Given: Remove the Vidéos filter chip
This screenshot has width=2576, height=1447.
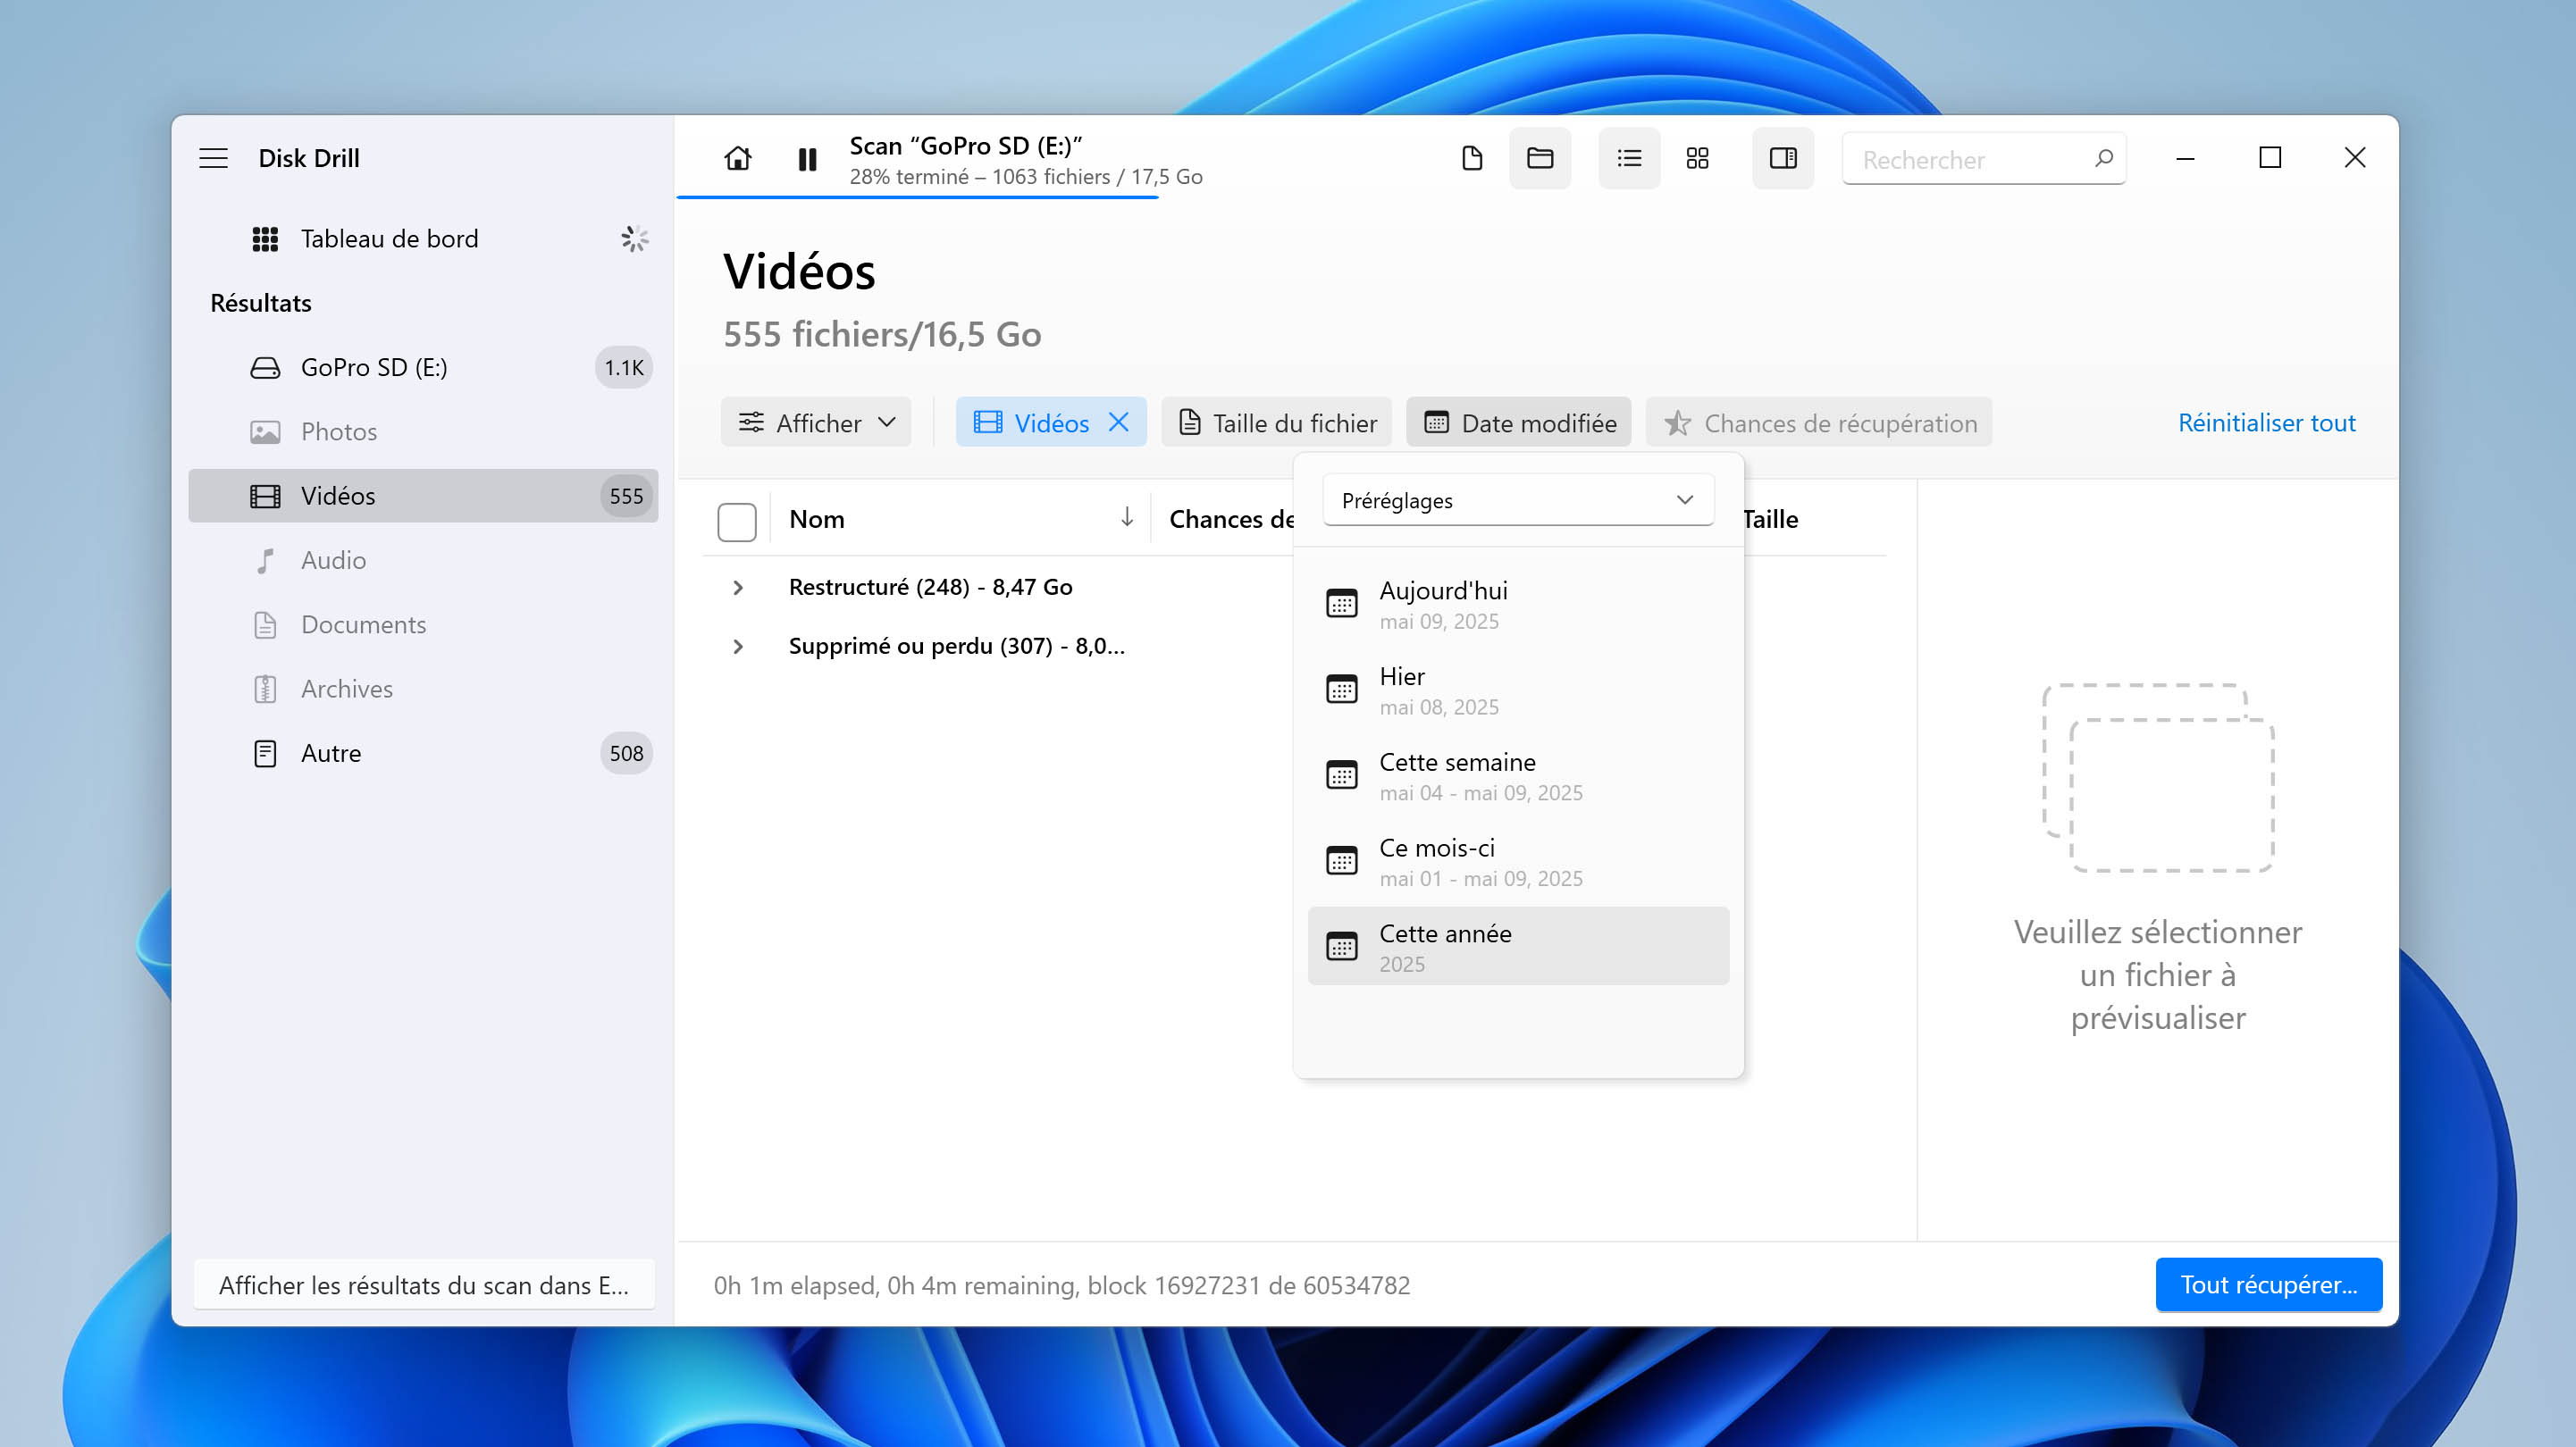Looking at the screenshot, I should coord(1118,423).
